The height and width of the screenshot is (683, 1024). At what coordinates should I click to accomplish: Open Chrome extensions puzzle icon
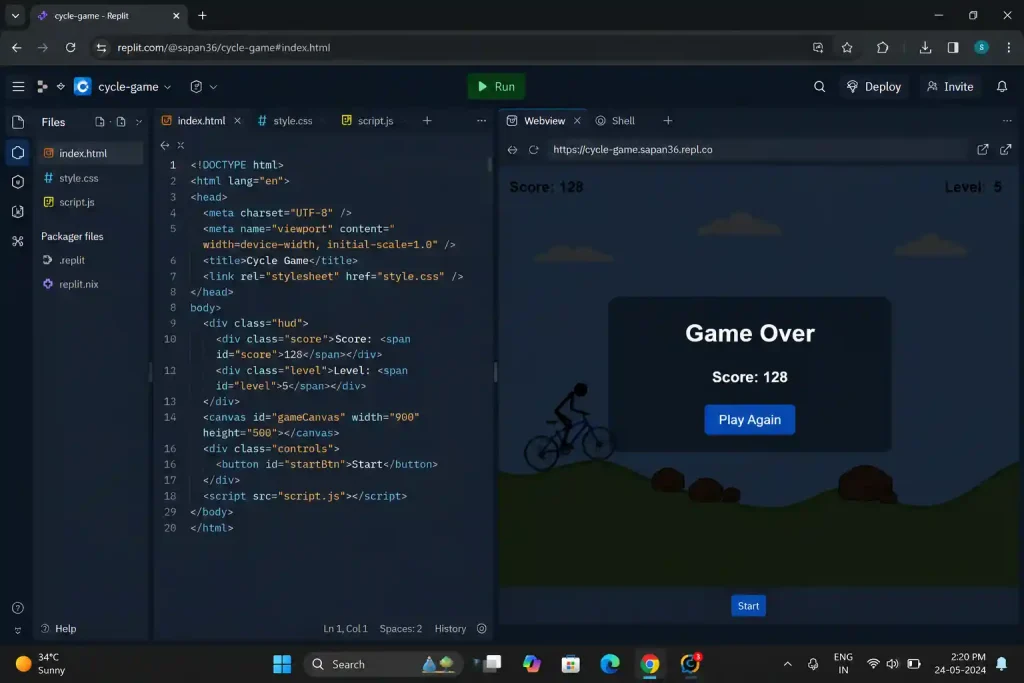(x=882, y=48)
